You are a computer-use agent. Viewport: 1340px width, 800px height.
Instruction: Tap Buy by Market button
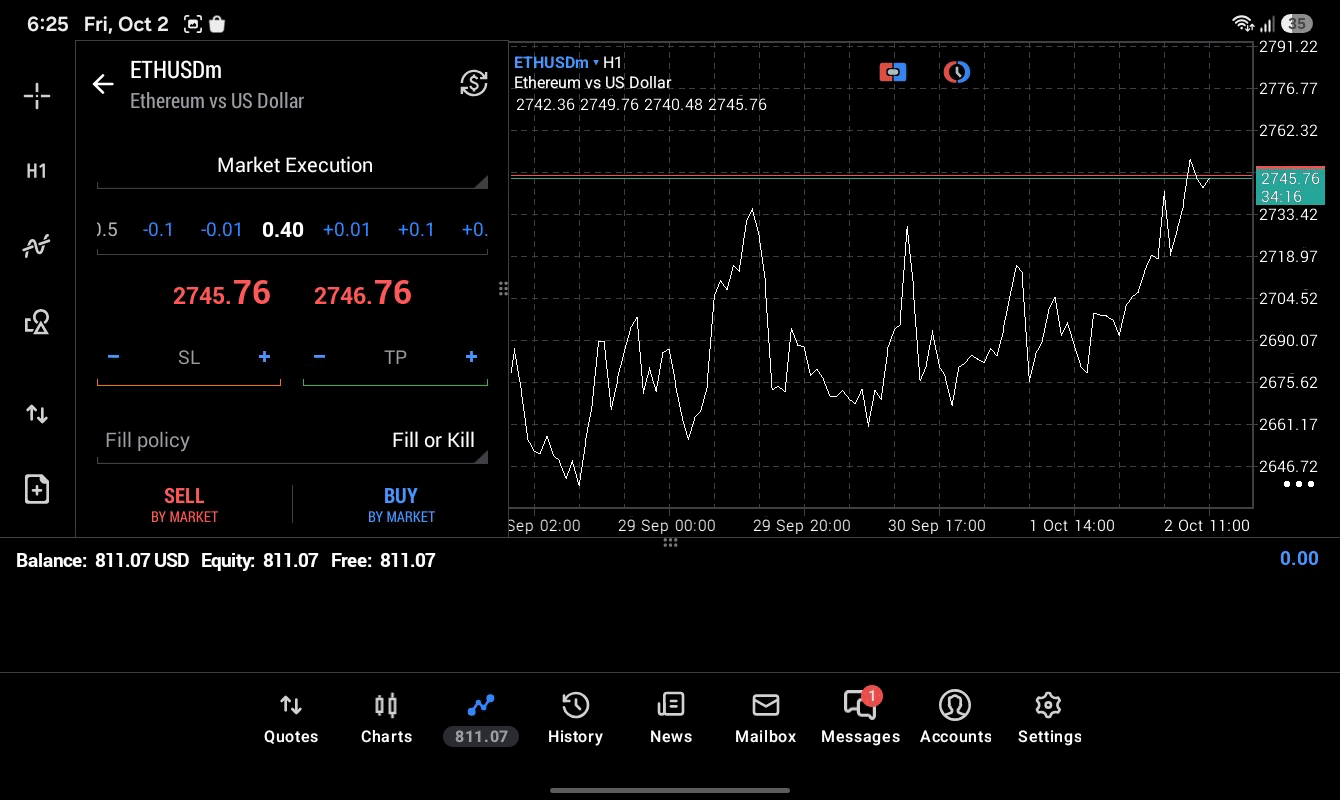coord(401,505)
